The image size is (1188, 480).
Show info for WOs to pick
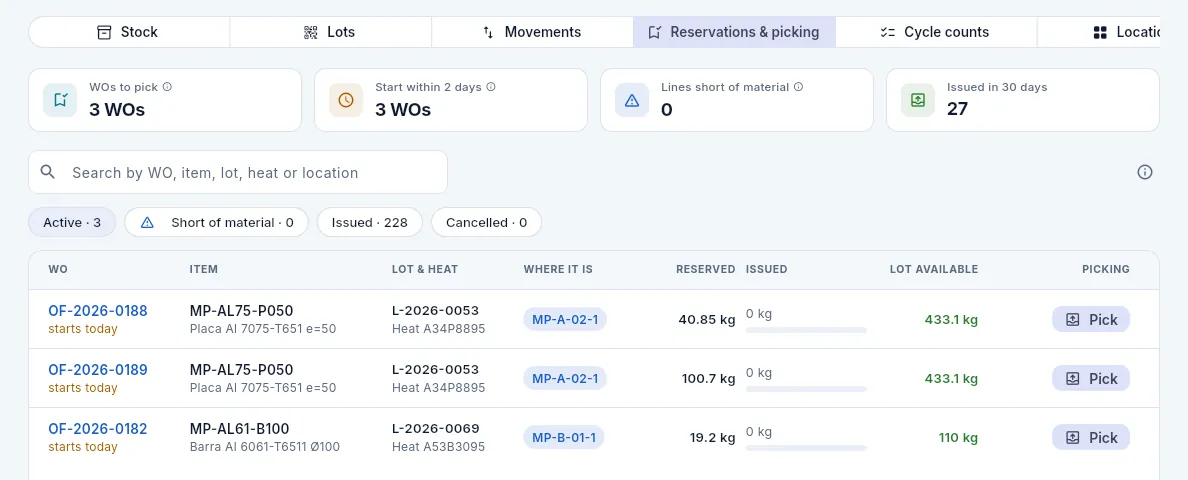pos(167,87)
